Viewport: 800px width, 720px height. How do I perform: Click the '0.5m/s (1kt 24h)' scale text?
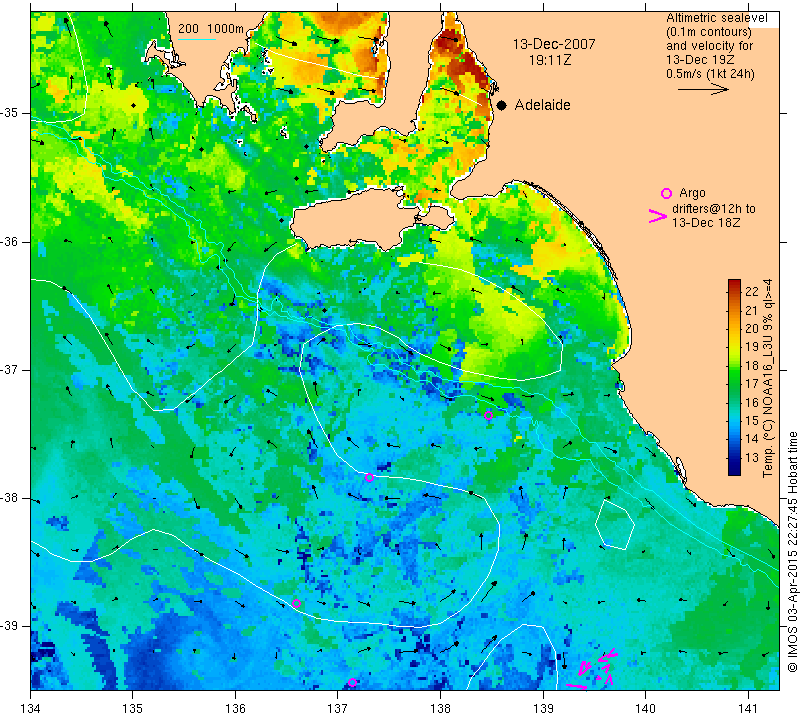[x=710, y=74]
